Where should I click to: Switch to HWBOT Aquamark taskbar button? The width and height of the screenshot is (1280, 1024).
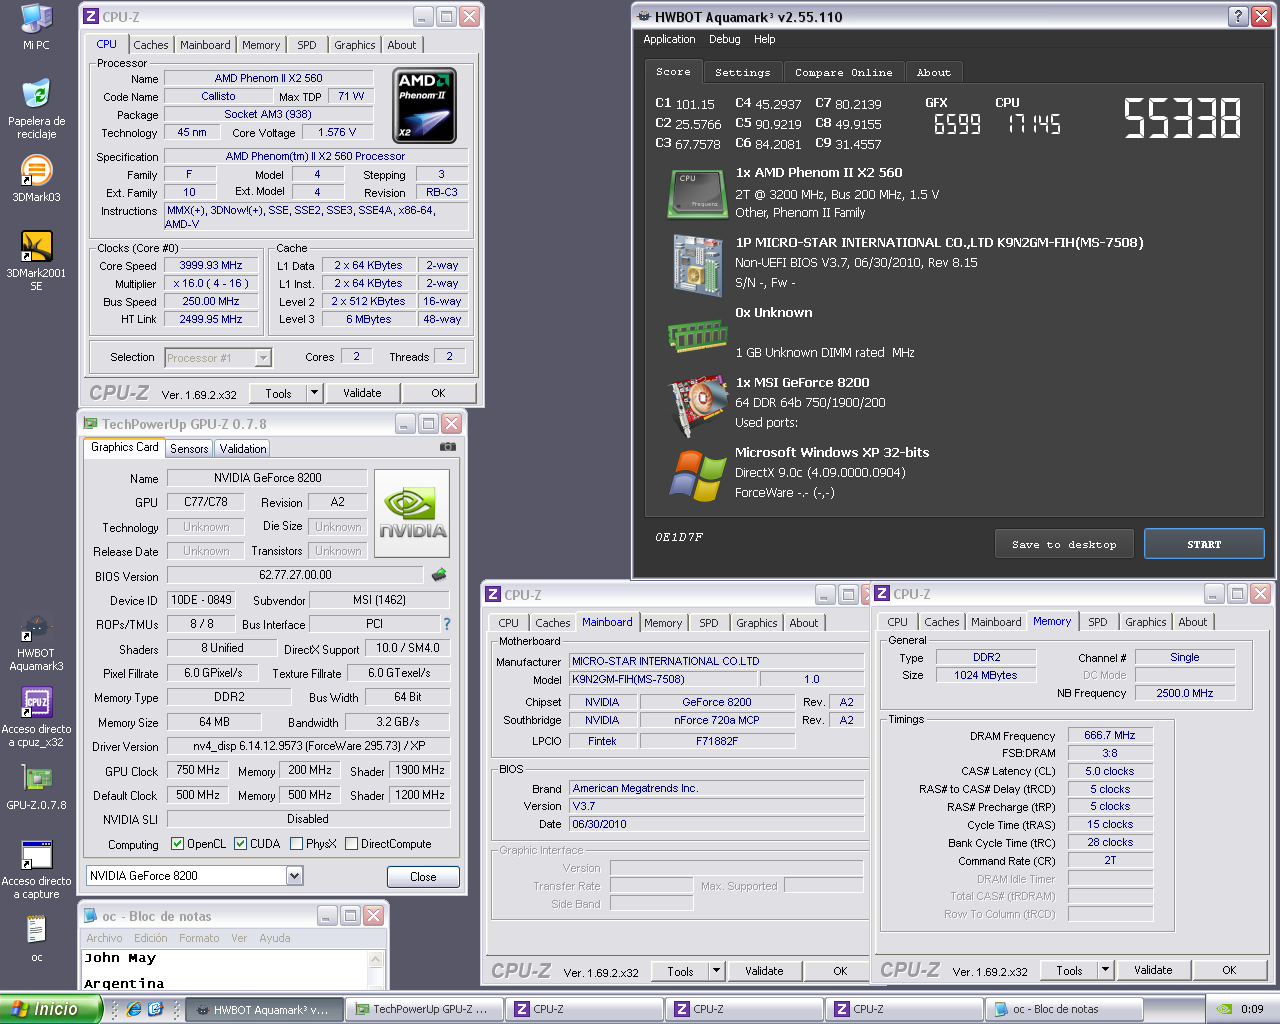(x=264, y=1009)
